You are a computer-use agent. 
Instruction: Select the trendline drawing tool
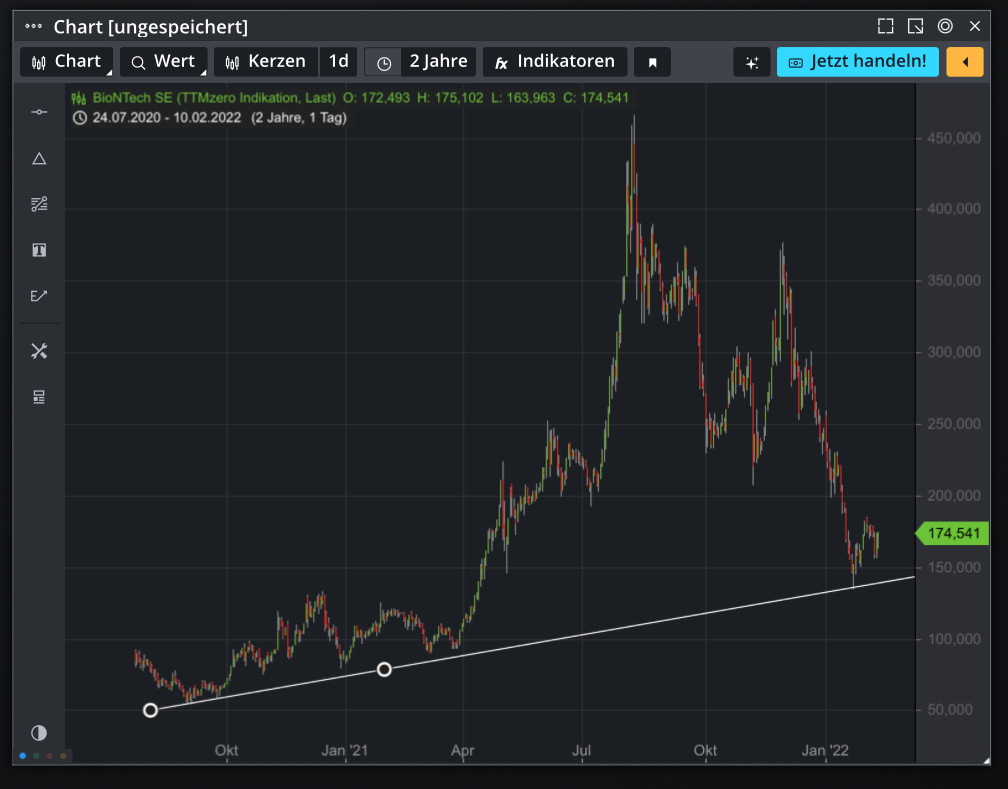click(39, 296)
